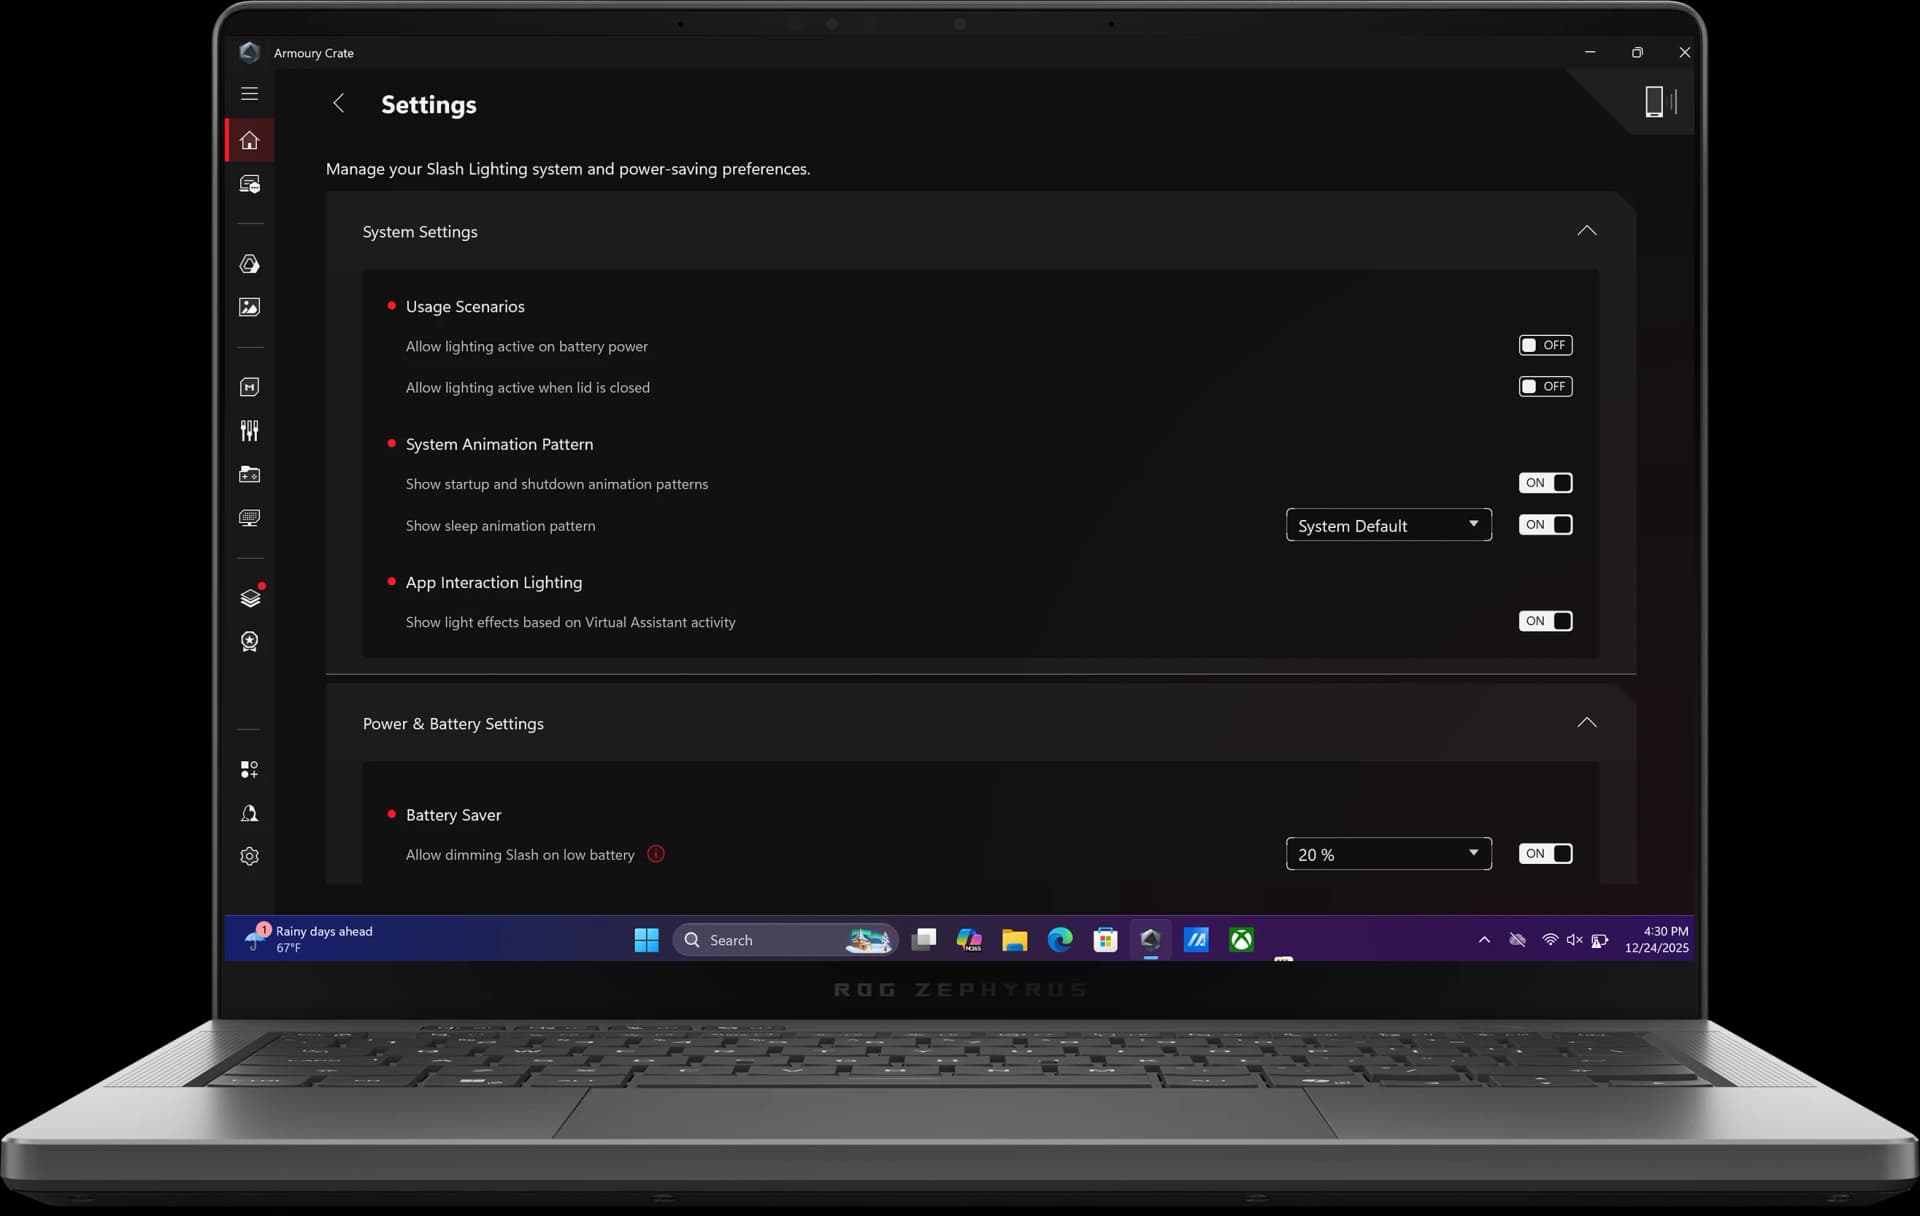This screenshot has height=1216, width=1920.
Task: Enable lighting active on battery power
Action: (1545, 346)
